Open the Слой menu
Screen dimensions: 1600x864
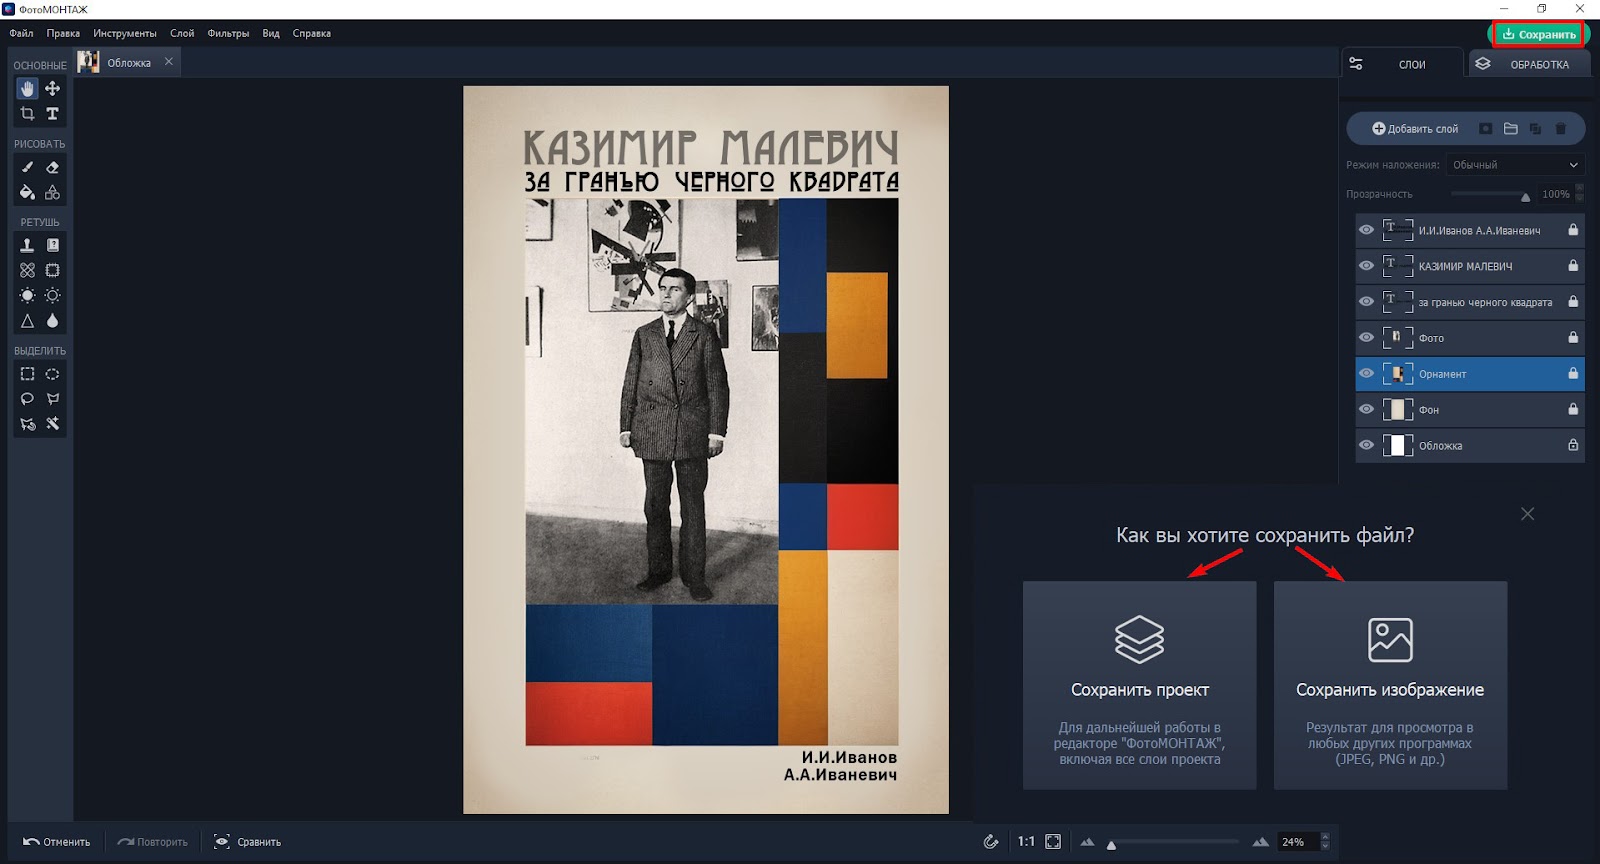pos(182,34)
